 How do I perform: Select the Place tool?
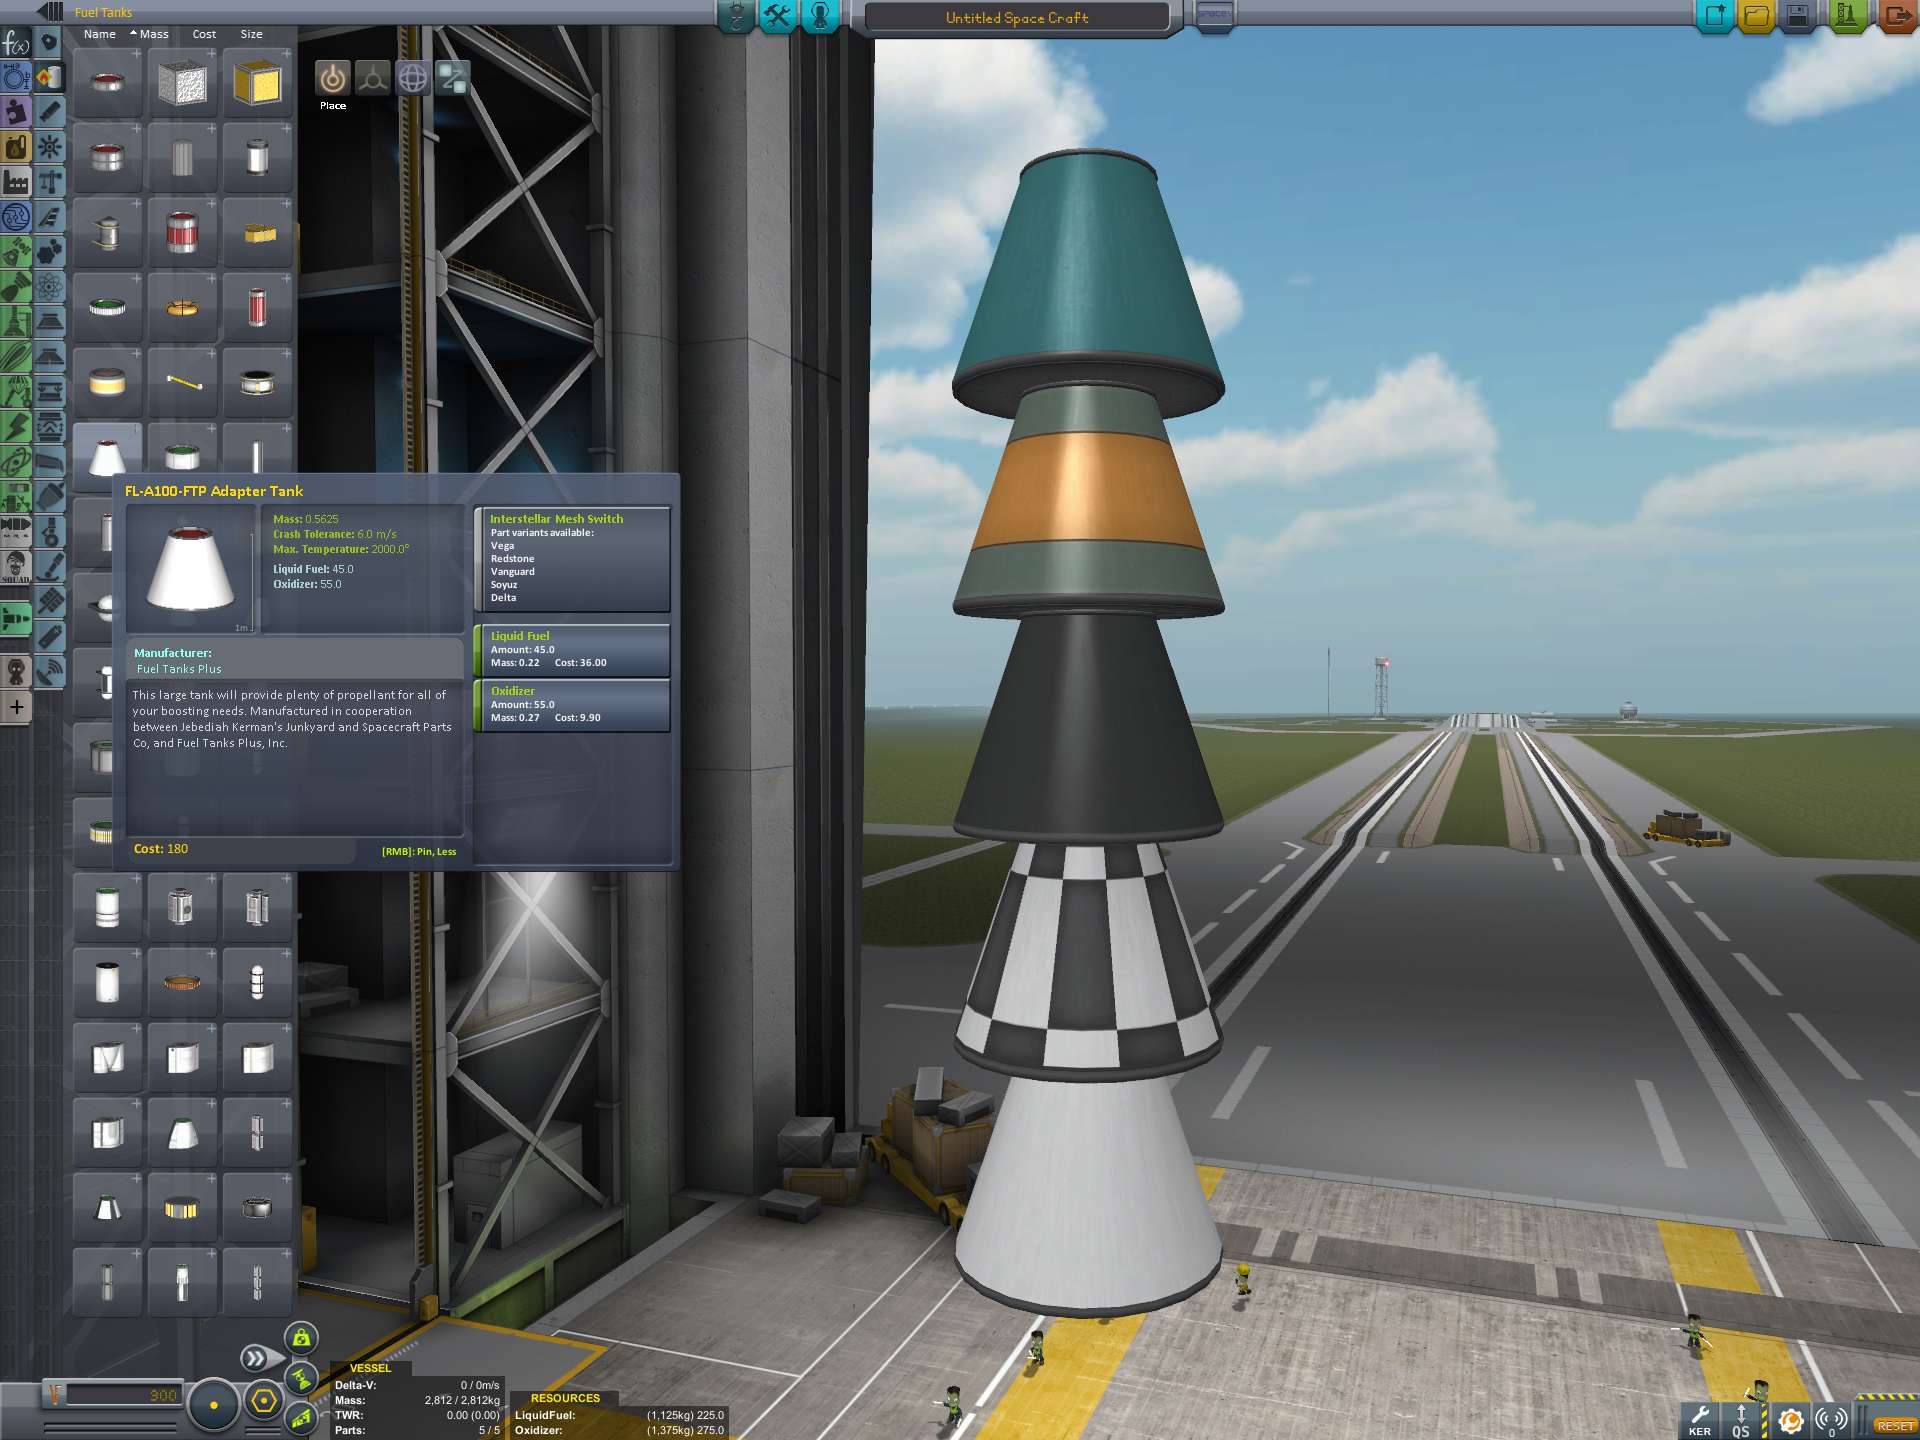pos(332,78)
